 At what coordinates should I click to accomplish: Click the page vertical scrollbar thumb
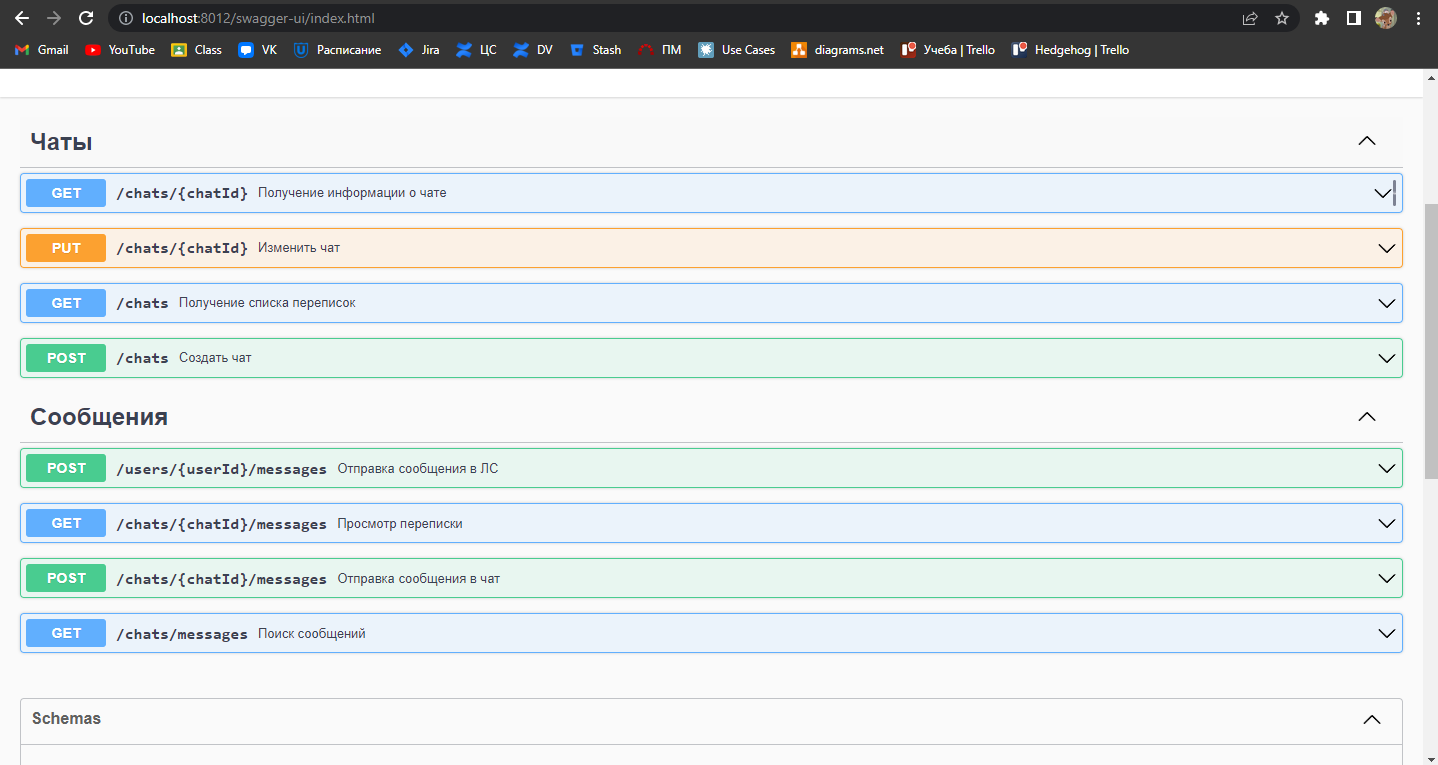point(1430,341)
